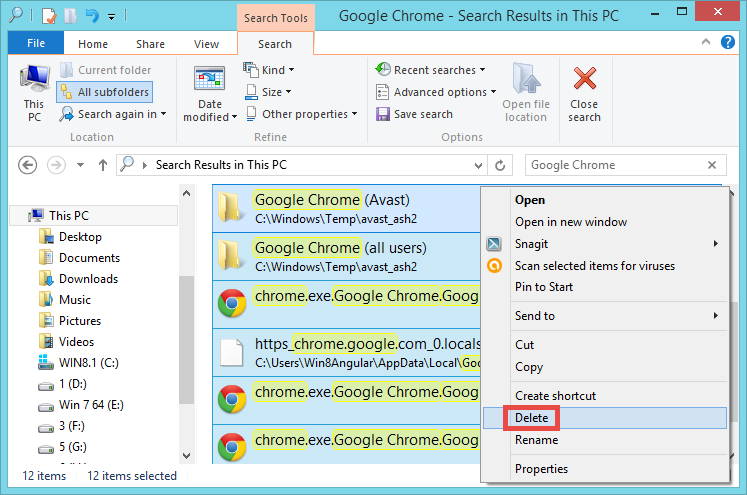The width and height of the screenshot is (747, 495).
Task: Click the This PC search location icon
Action: pyautogui.click(x=34, y=93)
